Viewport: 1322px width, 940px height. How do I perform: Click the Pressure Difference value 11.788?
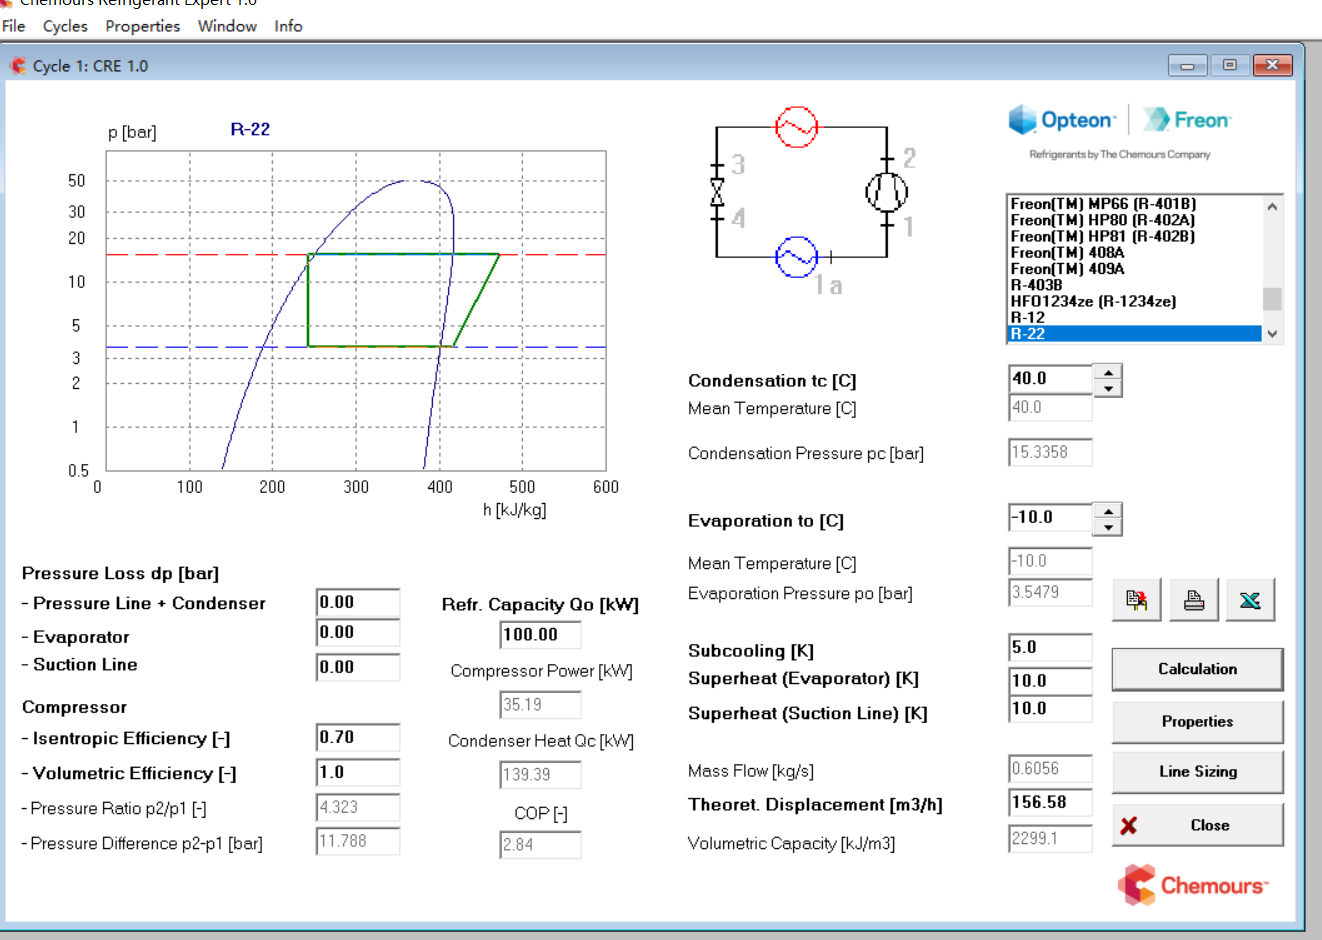point(358,842)
